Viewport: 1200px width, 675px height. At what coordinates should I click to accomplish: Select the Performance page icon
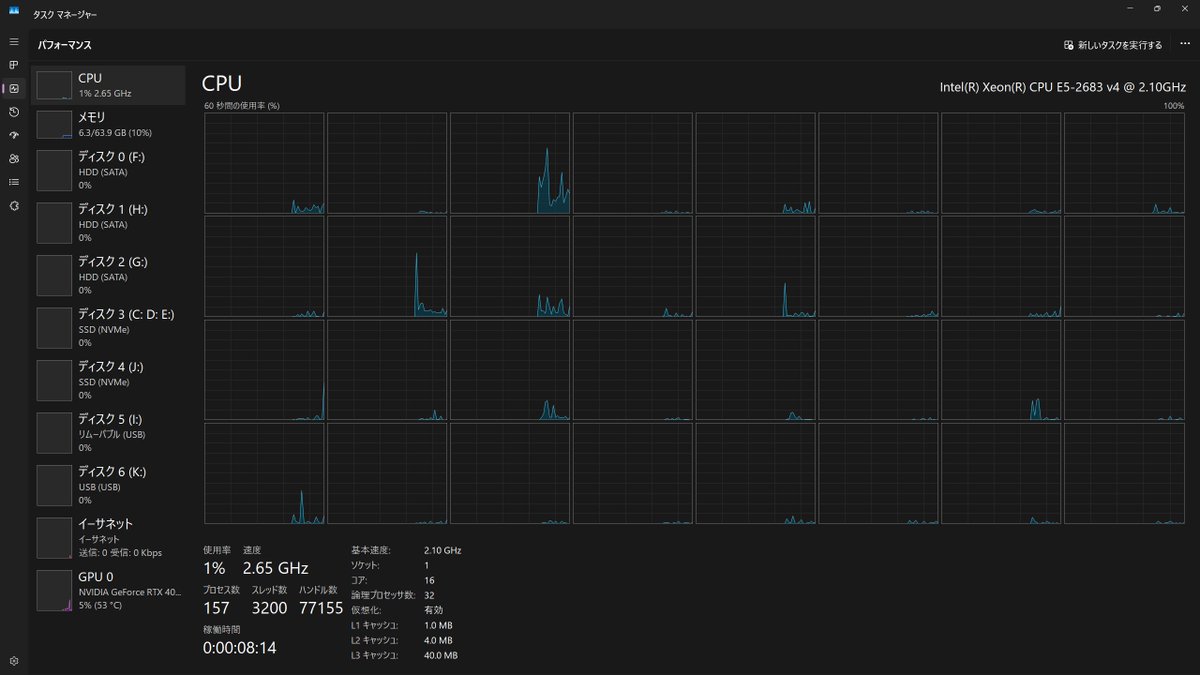pos(14,88)
